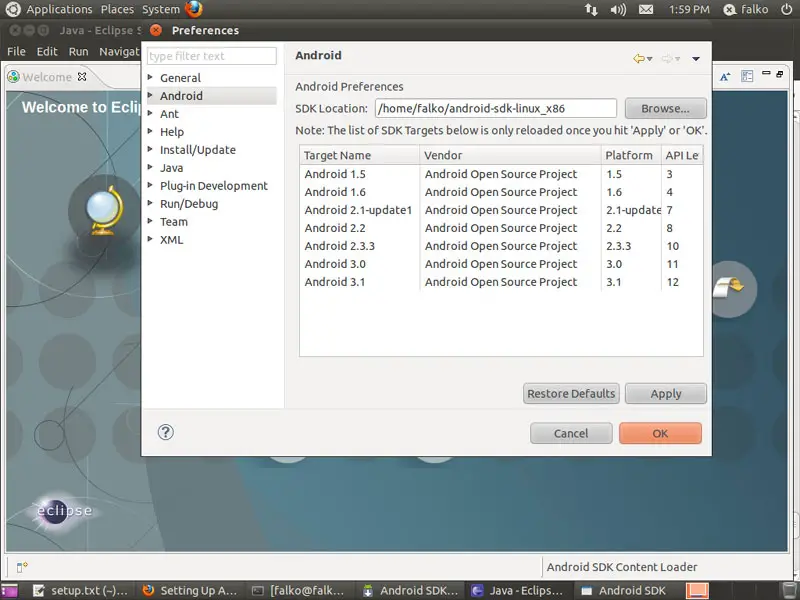Open the Ubuntu main menu logo icon

13,9
